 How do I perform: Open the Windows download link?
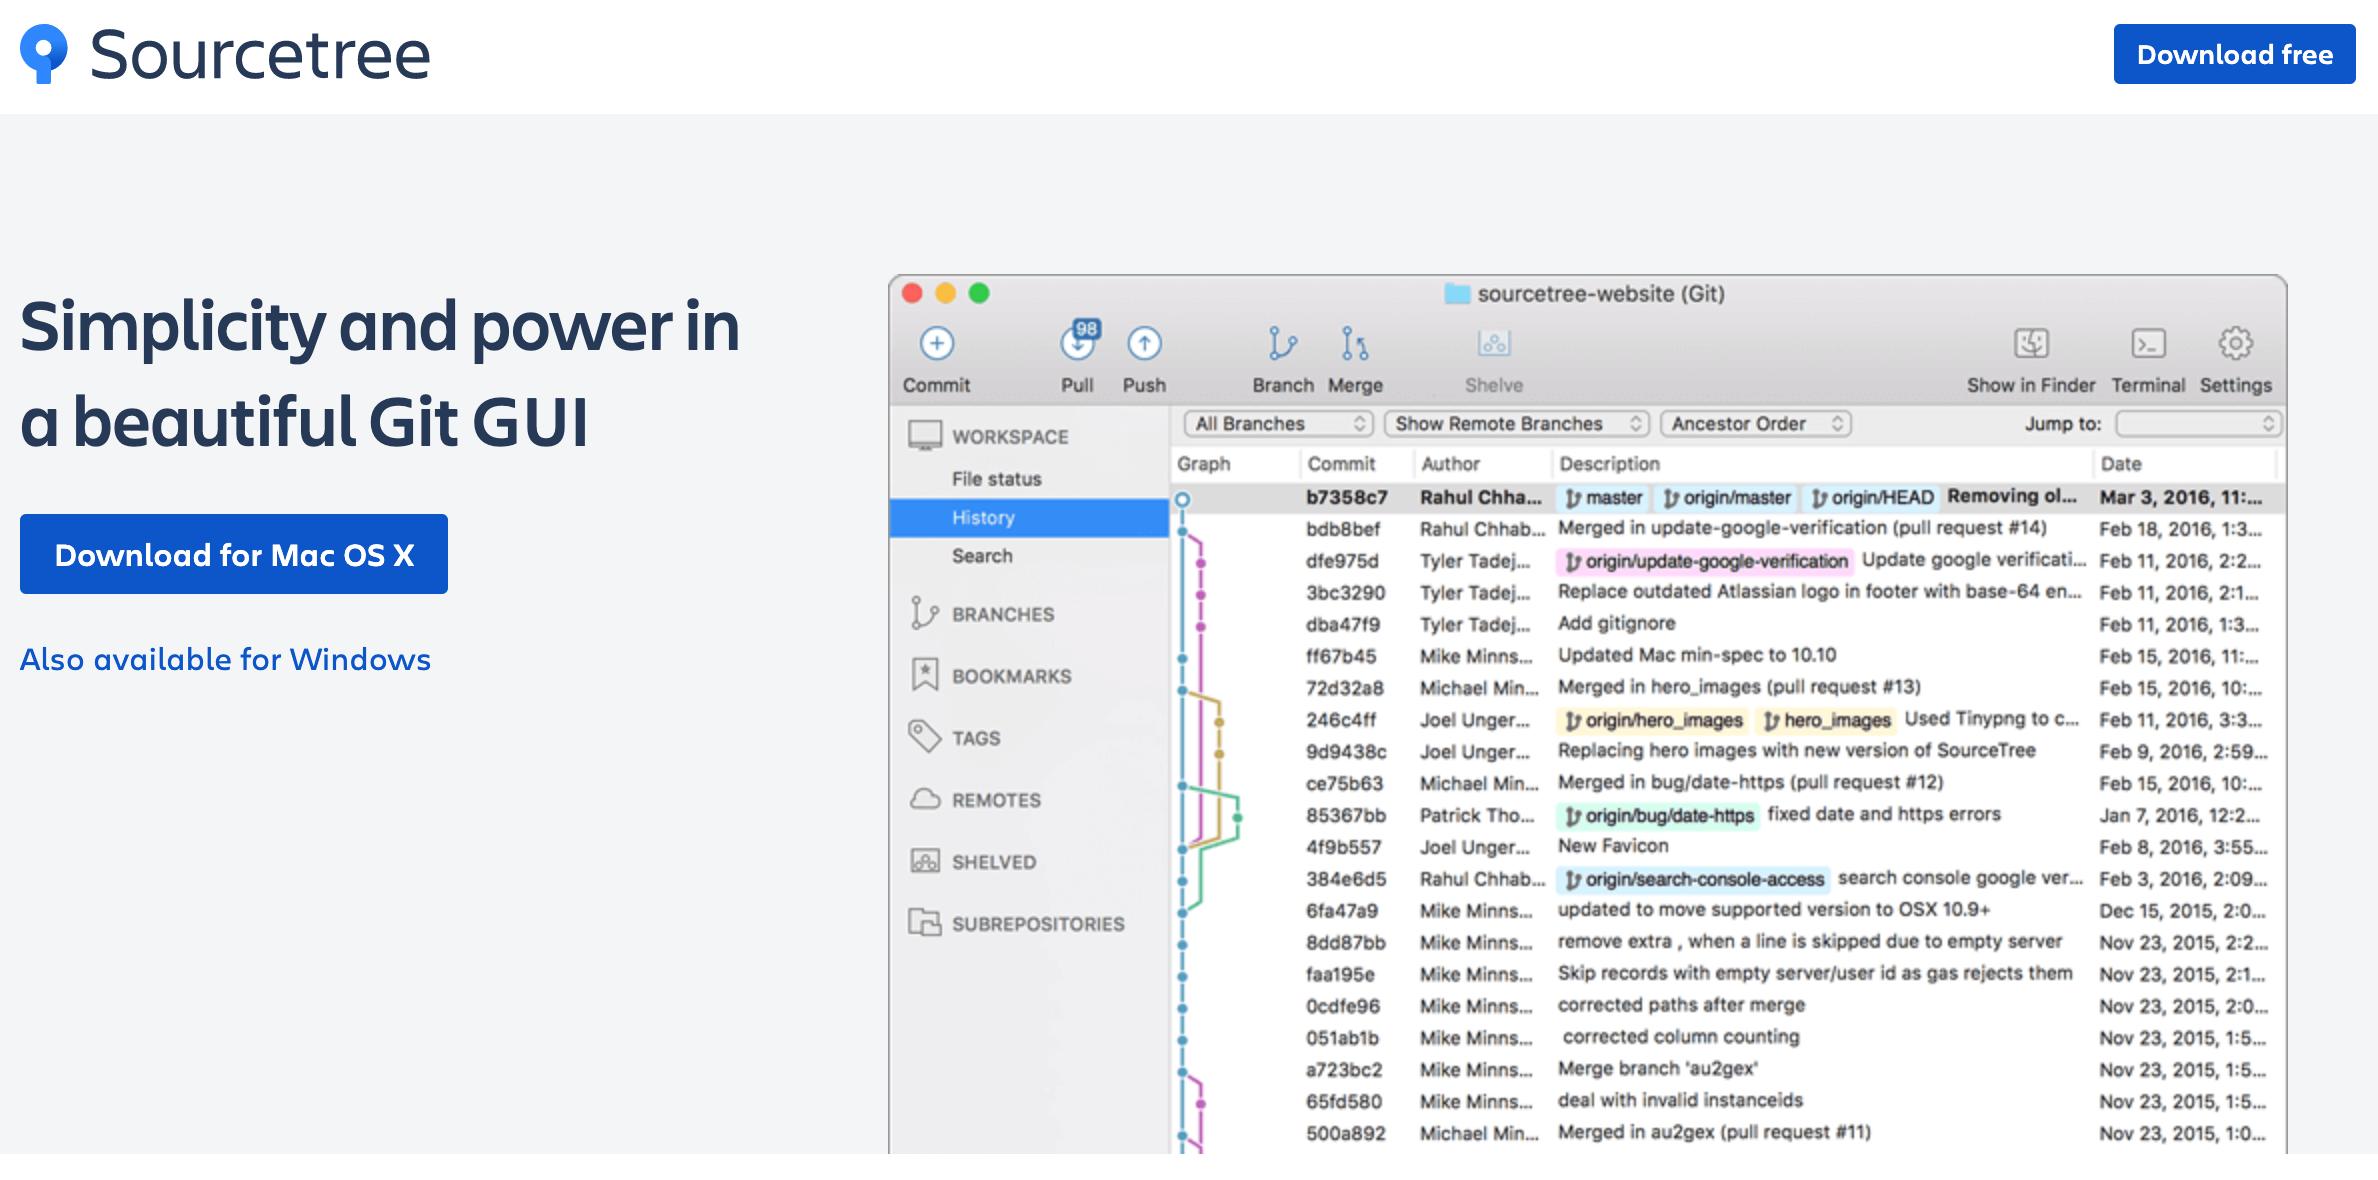pyautogui.click(x=225, y=659)
